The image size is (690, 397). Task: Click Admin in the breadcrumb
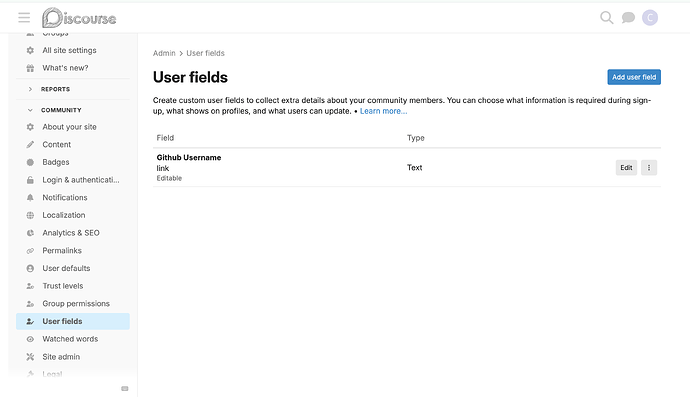click(164, 53)
